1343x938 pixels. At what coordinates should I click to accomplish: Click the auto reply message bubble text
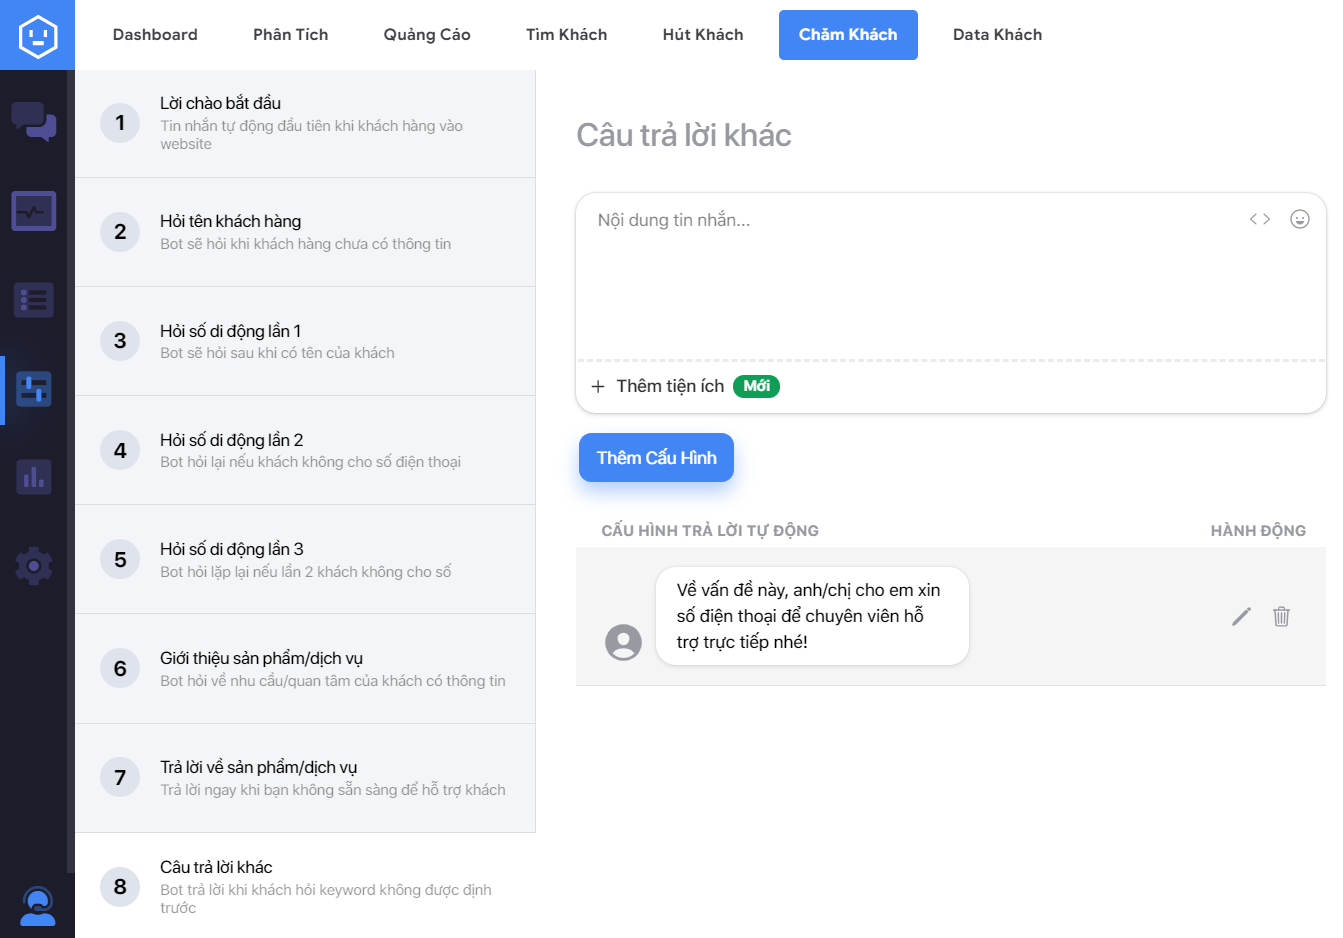(812, 616)
